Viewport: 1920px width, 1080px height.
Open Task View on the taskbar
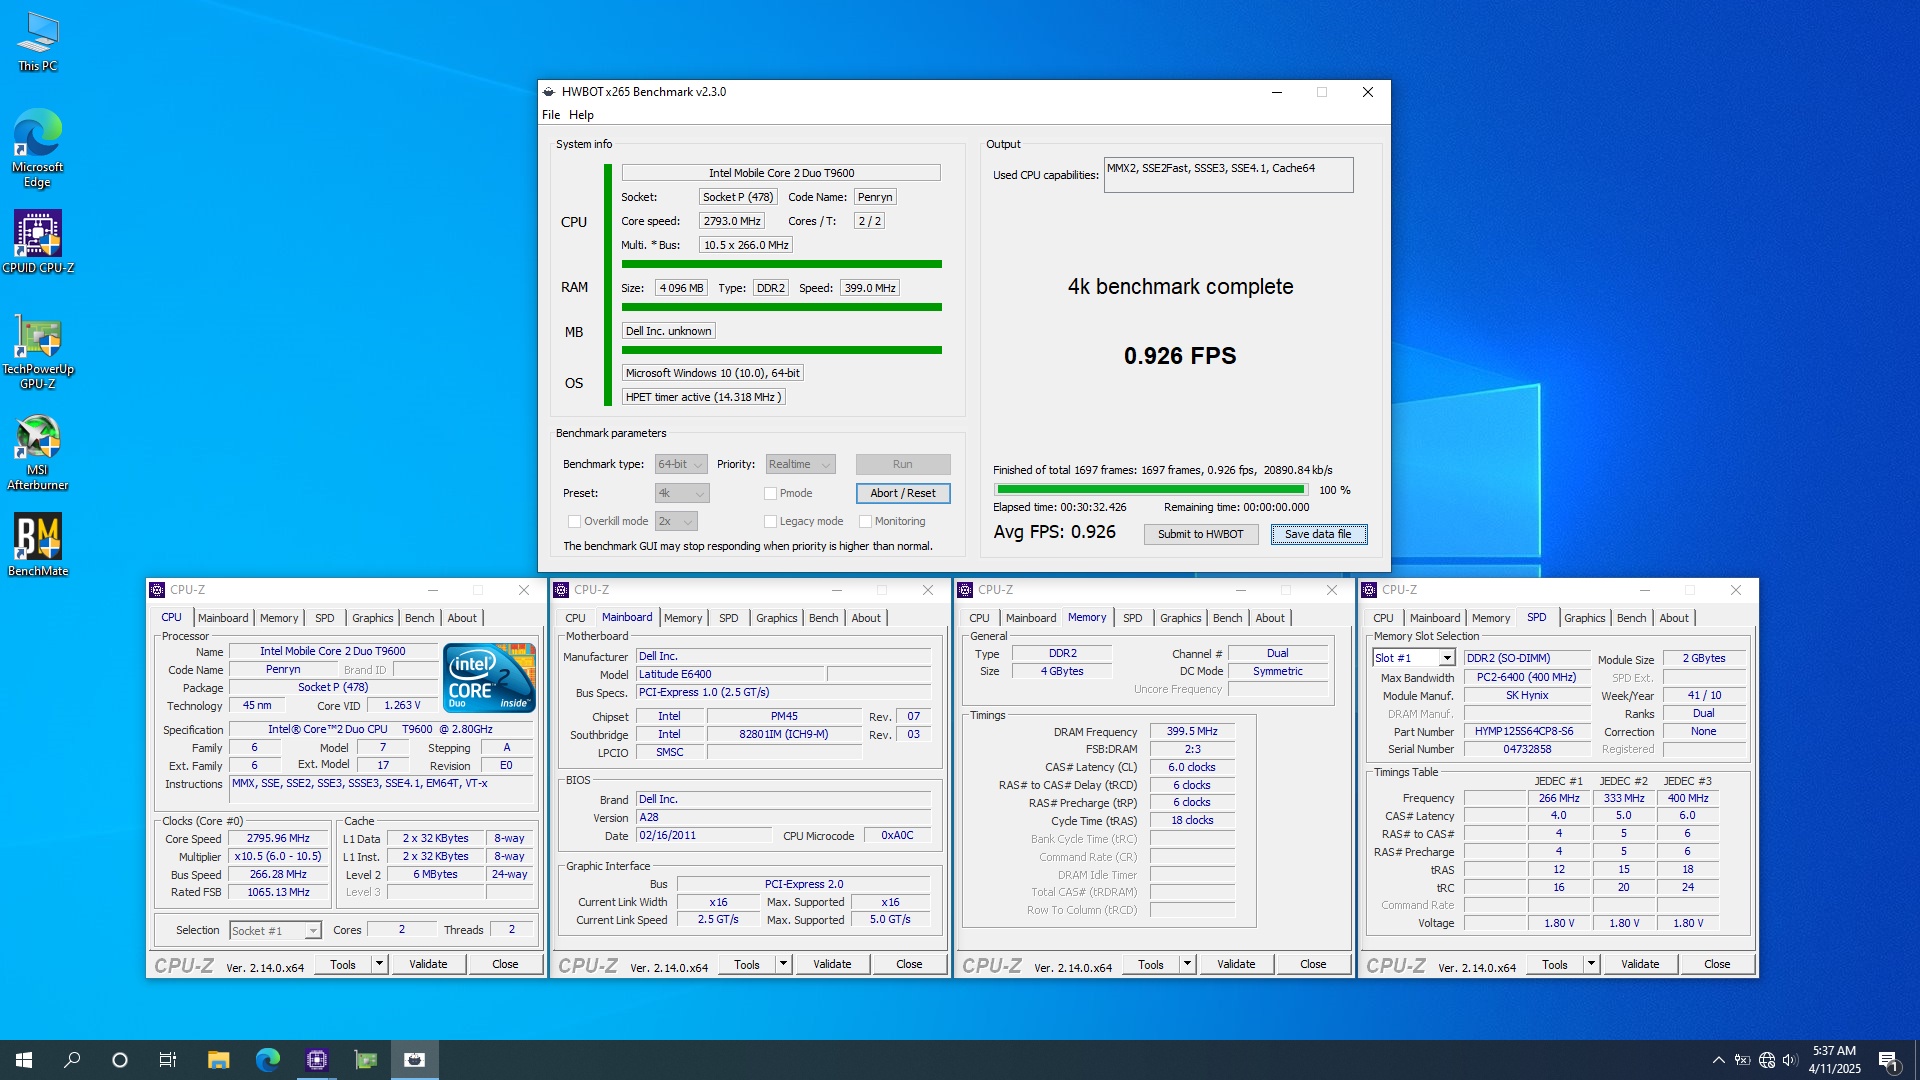[x=168, y=1060]
